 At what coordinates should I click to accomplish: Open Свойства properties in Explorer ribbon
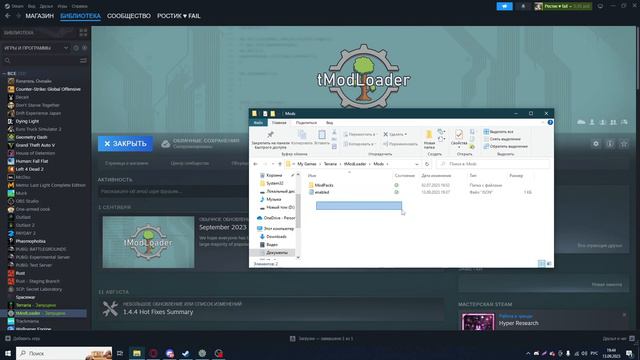click(459, 138)
